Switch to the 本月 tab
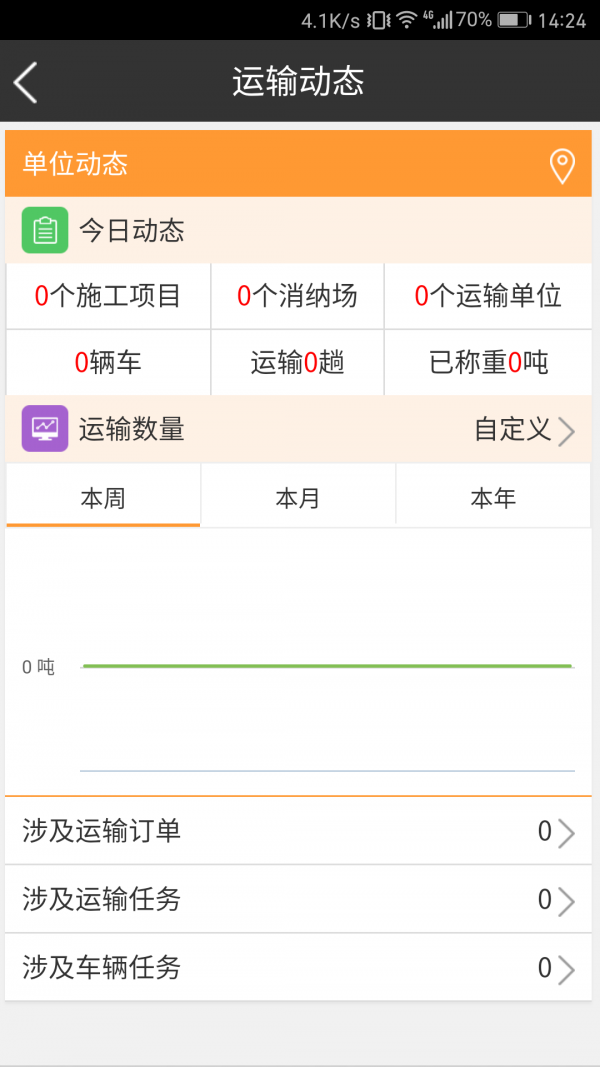 297,496
